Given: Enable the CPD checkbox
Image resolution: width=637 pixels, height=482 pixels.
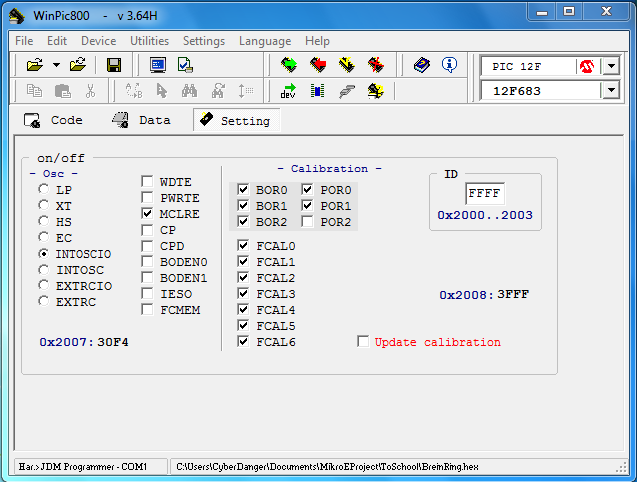Looking at the screenshot, I should [147, 245].
